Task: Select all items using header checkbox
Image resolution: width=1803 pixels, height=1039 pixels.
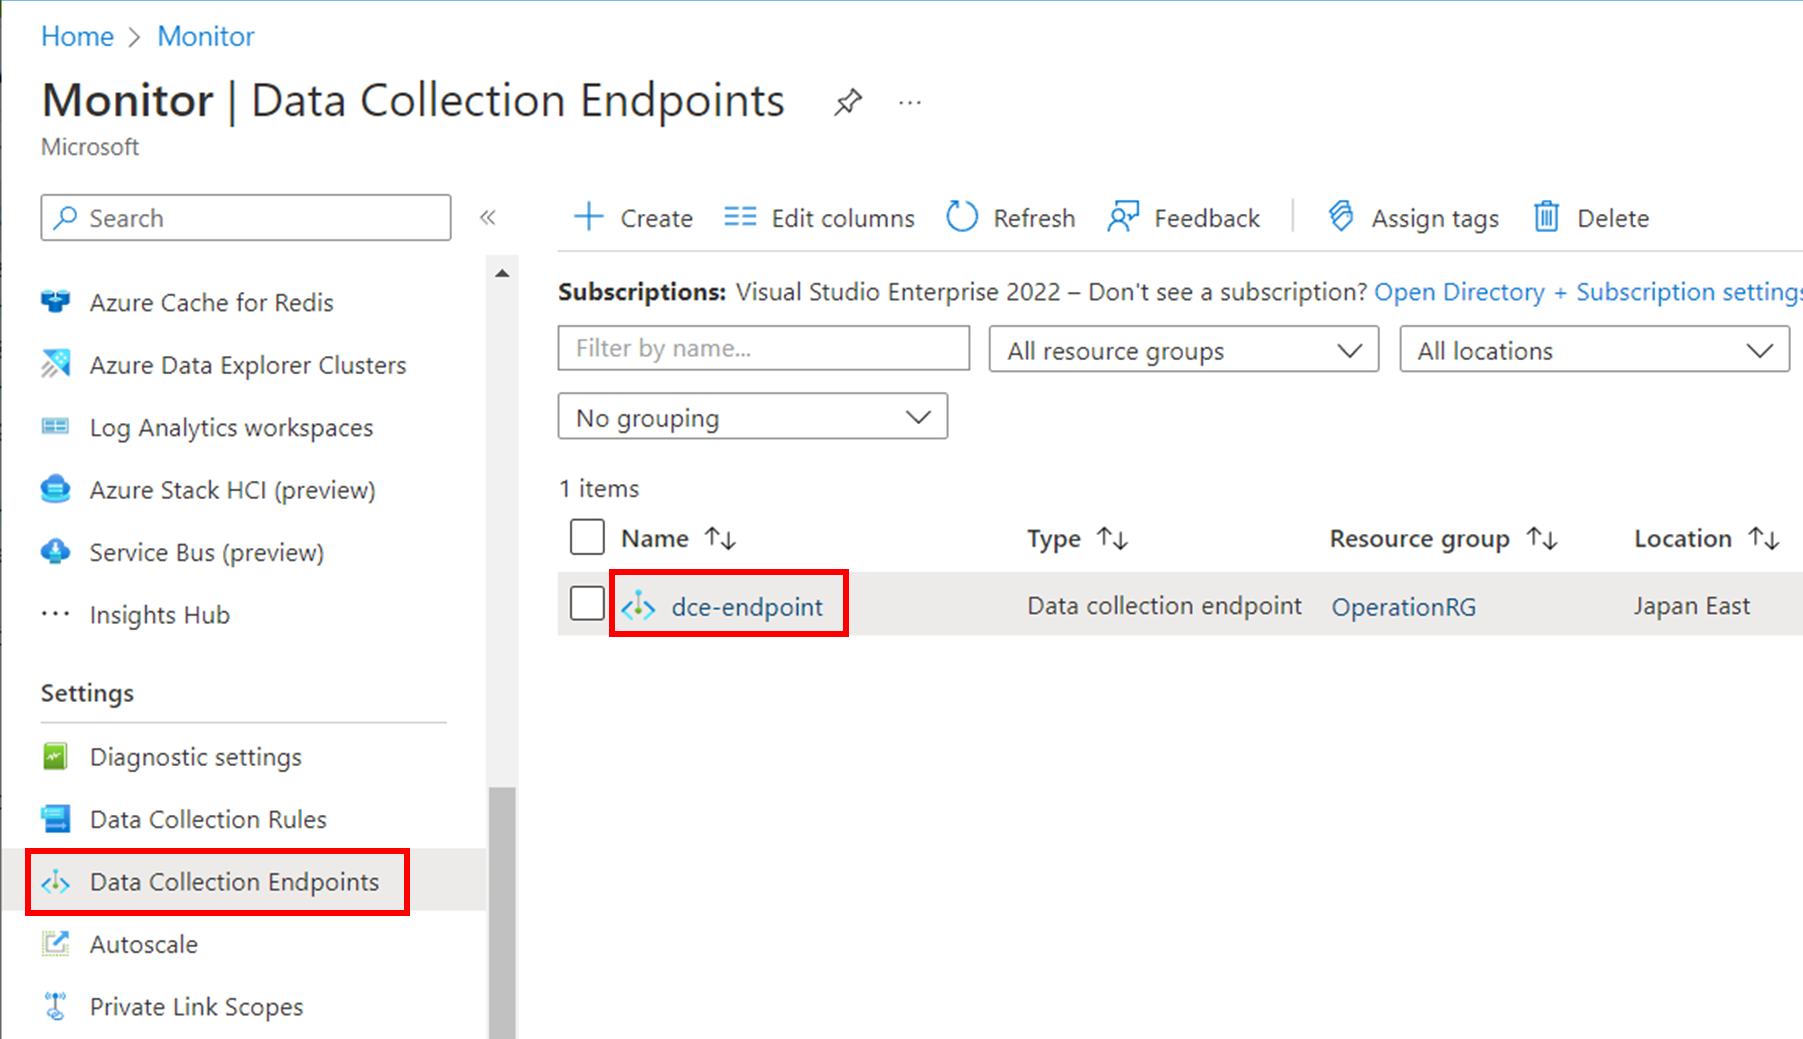Action: [587, 537]
